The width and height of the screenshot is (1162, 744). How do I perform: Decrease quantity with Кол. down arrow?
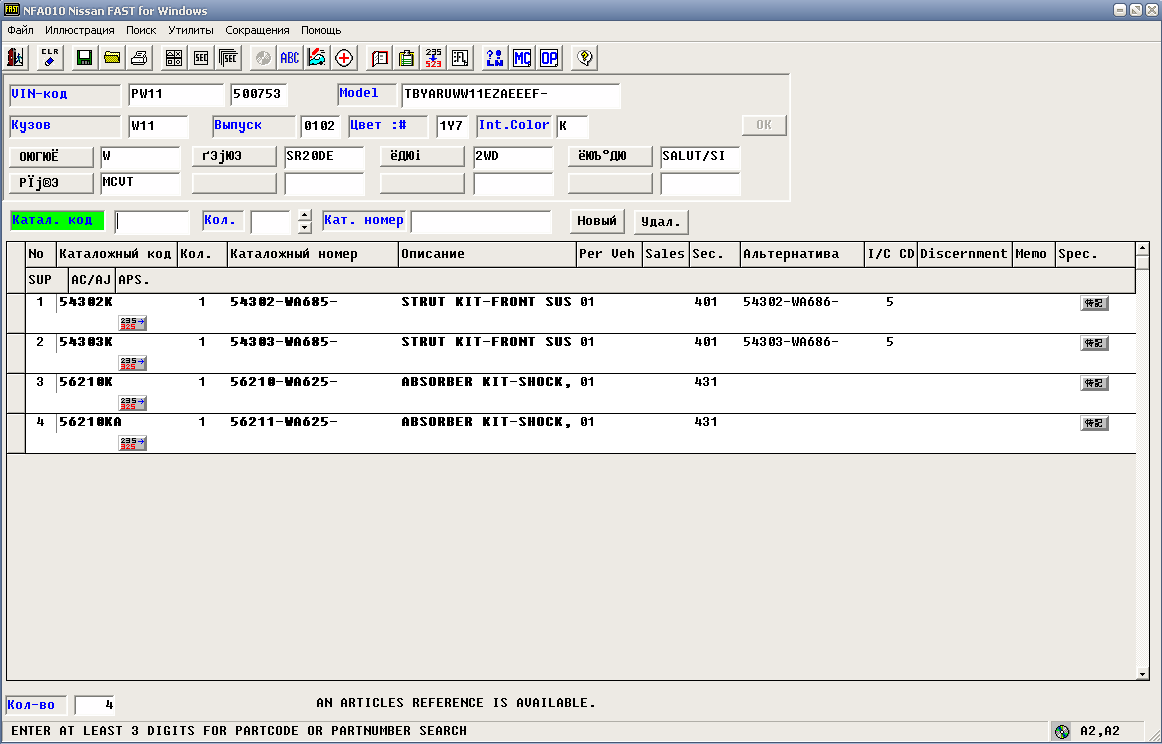[x=305, y=227]
